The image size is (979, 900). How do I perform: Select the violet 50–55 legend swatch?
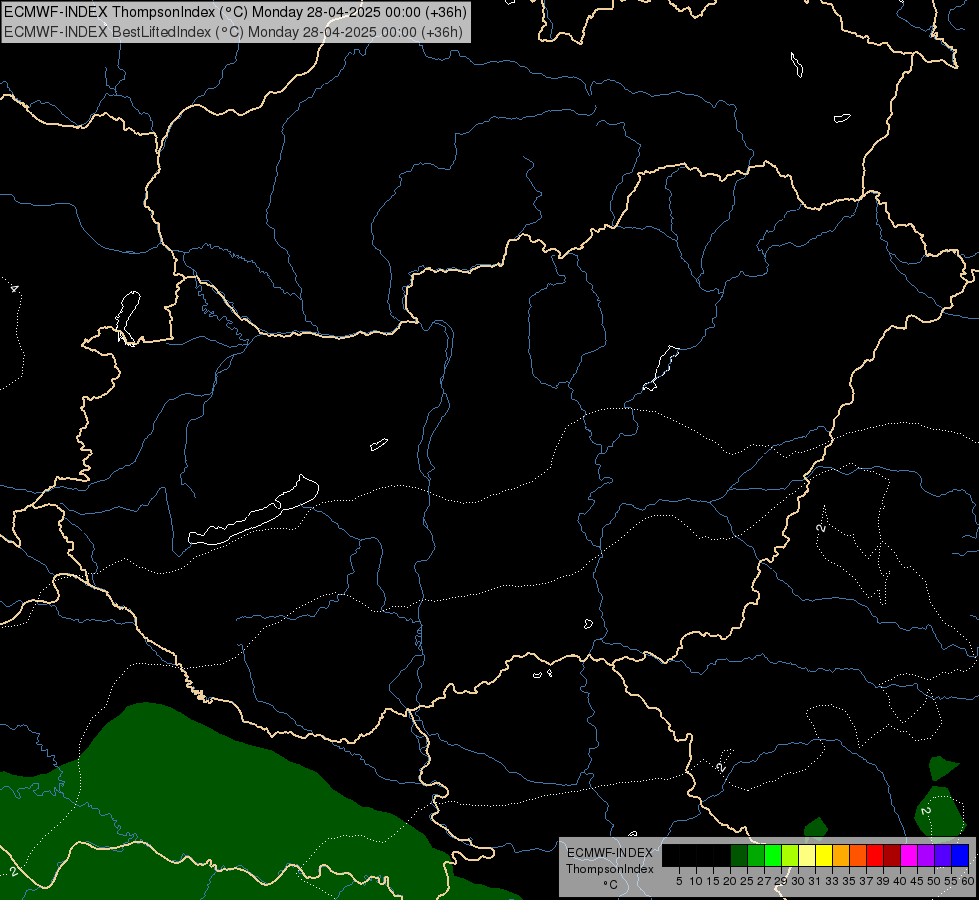(x=943, y=855)
